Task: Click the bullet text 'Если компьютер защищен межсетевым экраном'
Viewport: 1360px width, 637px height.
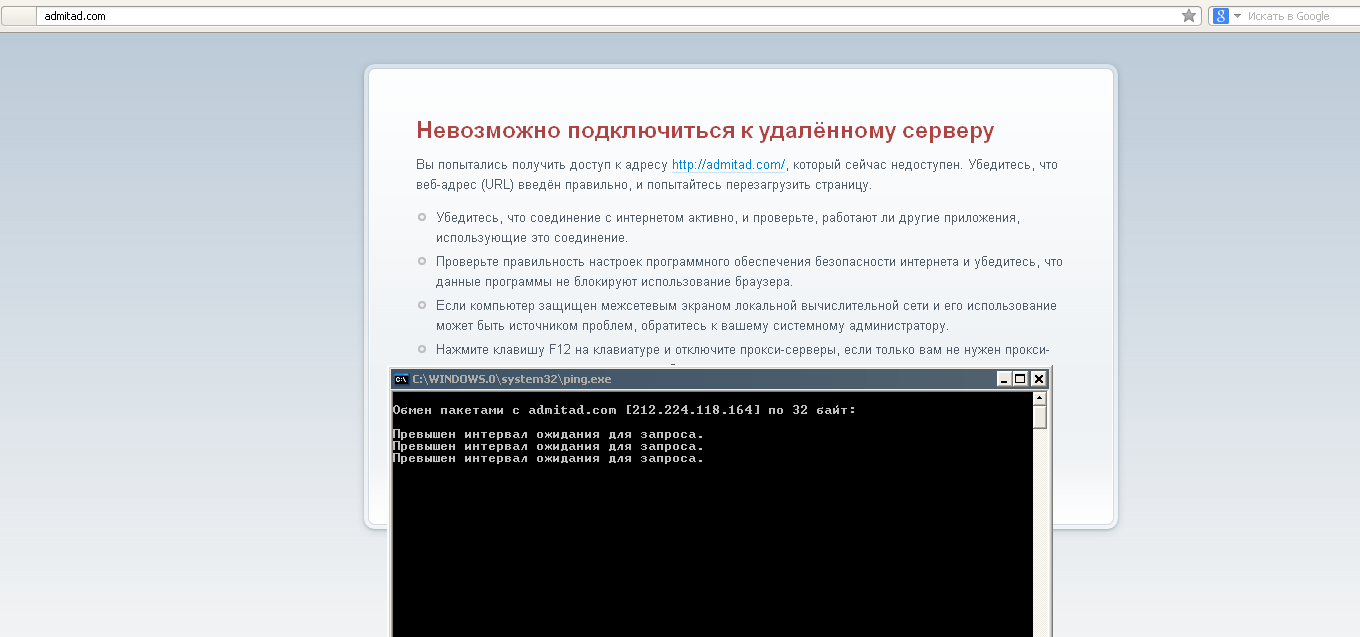Action: 746,316
